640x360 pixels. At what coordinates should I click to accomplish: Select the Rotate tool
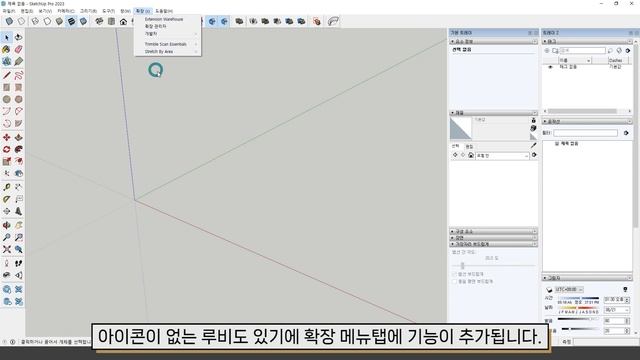7,149
